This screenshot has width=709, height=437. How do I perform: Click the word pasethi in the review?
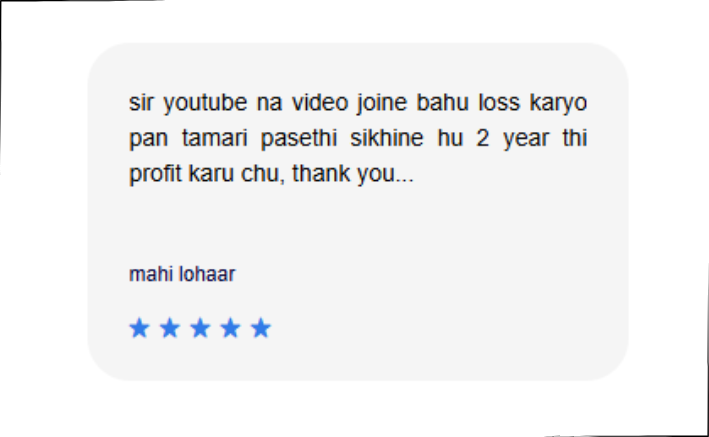[299, 139]
